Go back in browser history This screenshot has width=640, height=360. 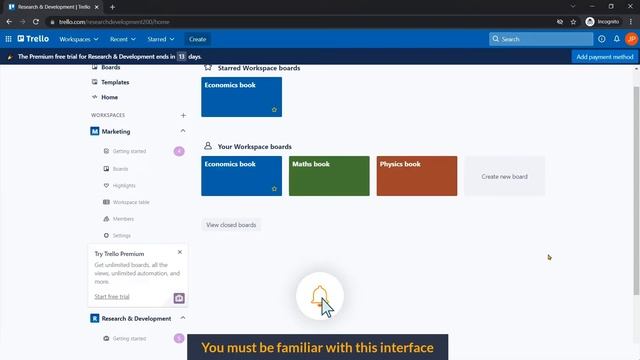pos(9,22)
